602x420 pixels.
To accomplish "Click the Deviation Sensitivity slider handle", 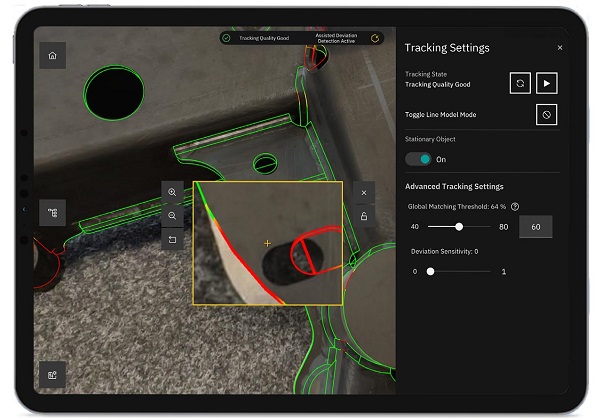I will click(431, 271).
